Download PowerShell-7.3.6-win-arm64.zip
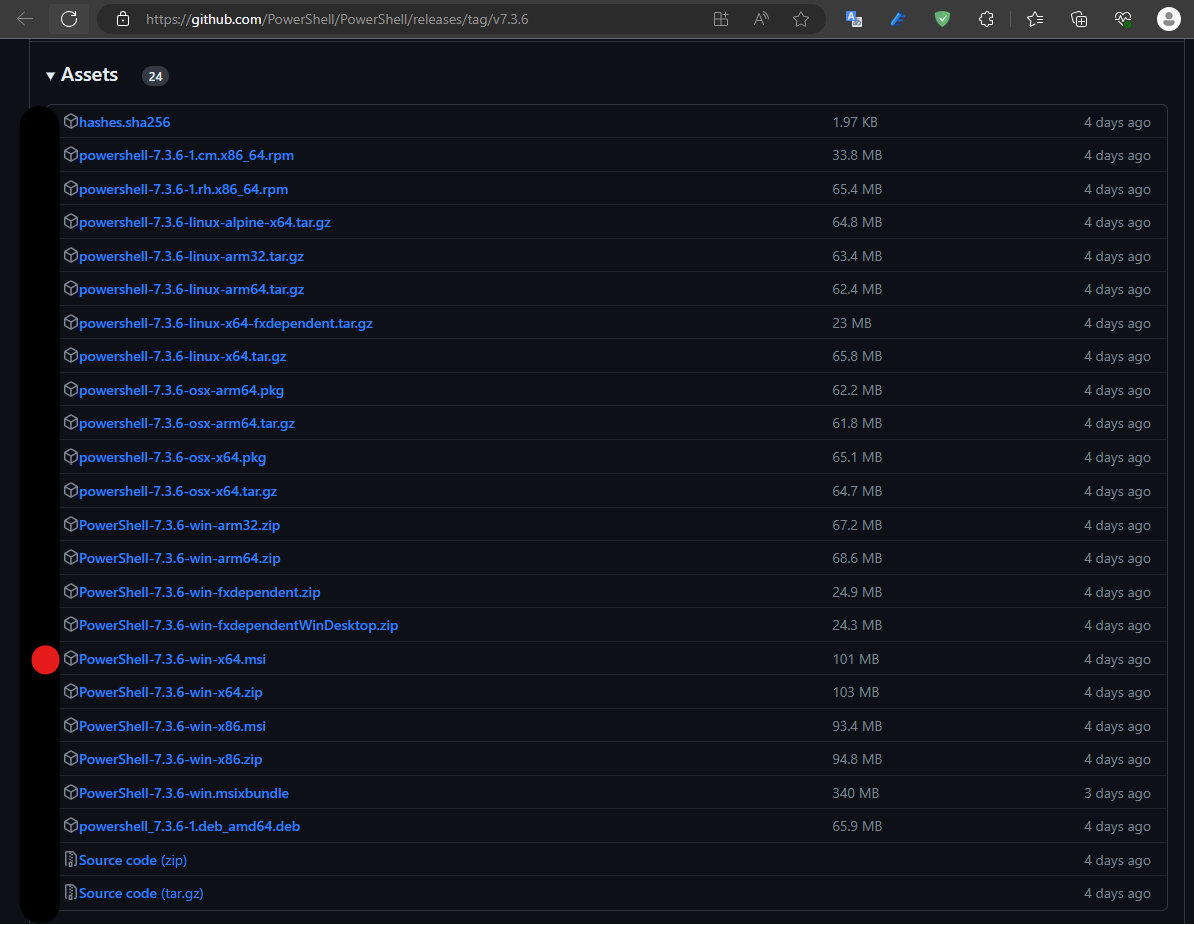Viewport: 1194px width, 925px height. pyautogui.click(x=179, y=559)
